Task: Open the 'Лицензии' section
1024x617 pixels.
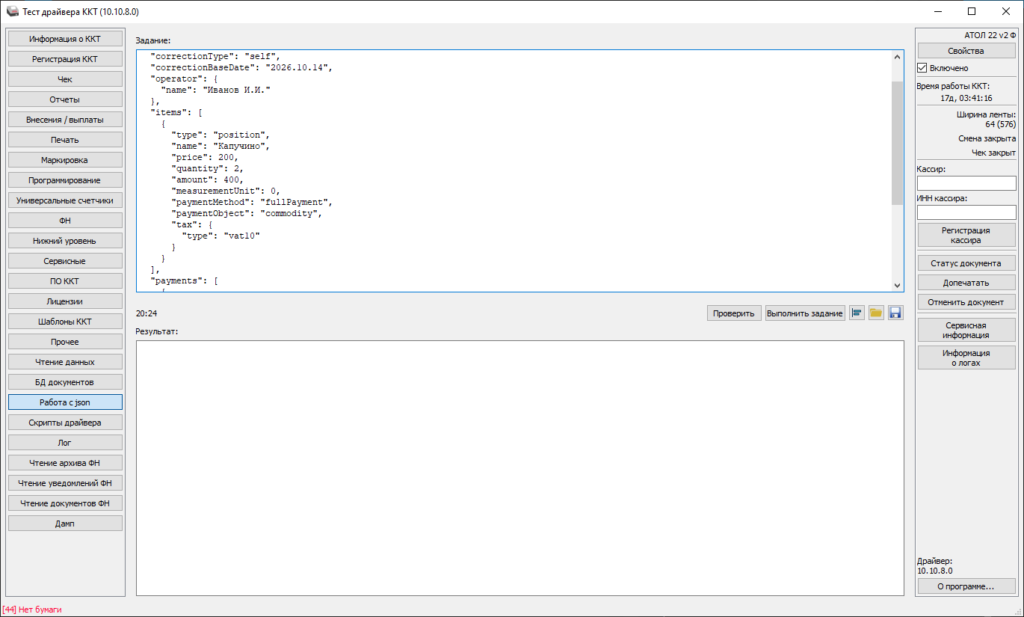Action: click(65, 302)
